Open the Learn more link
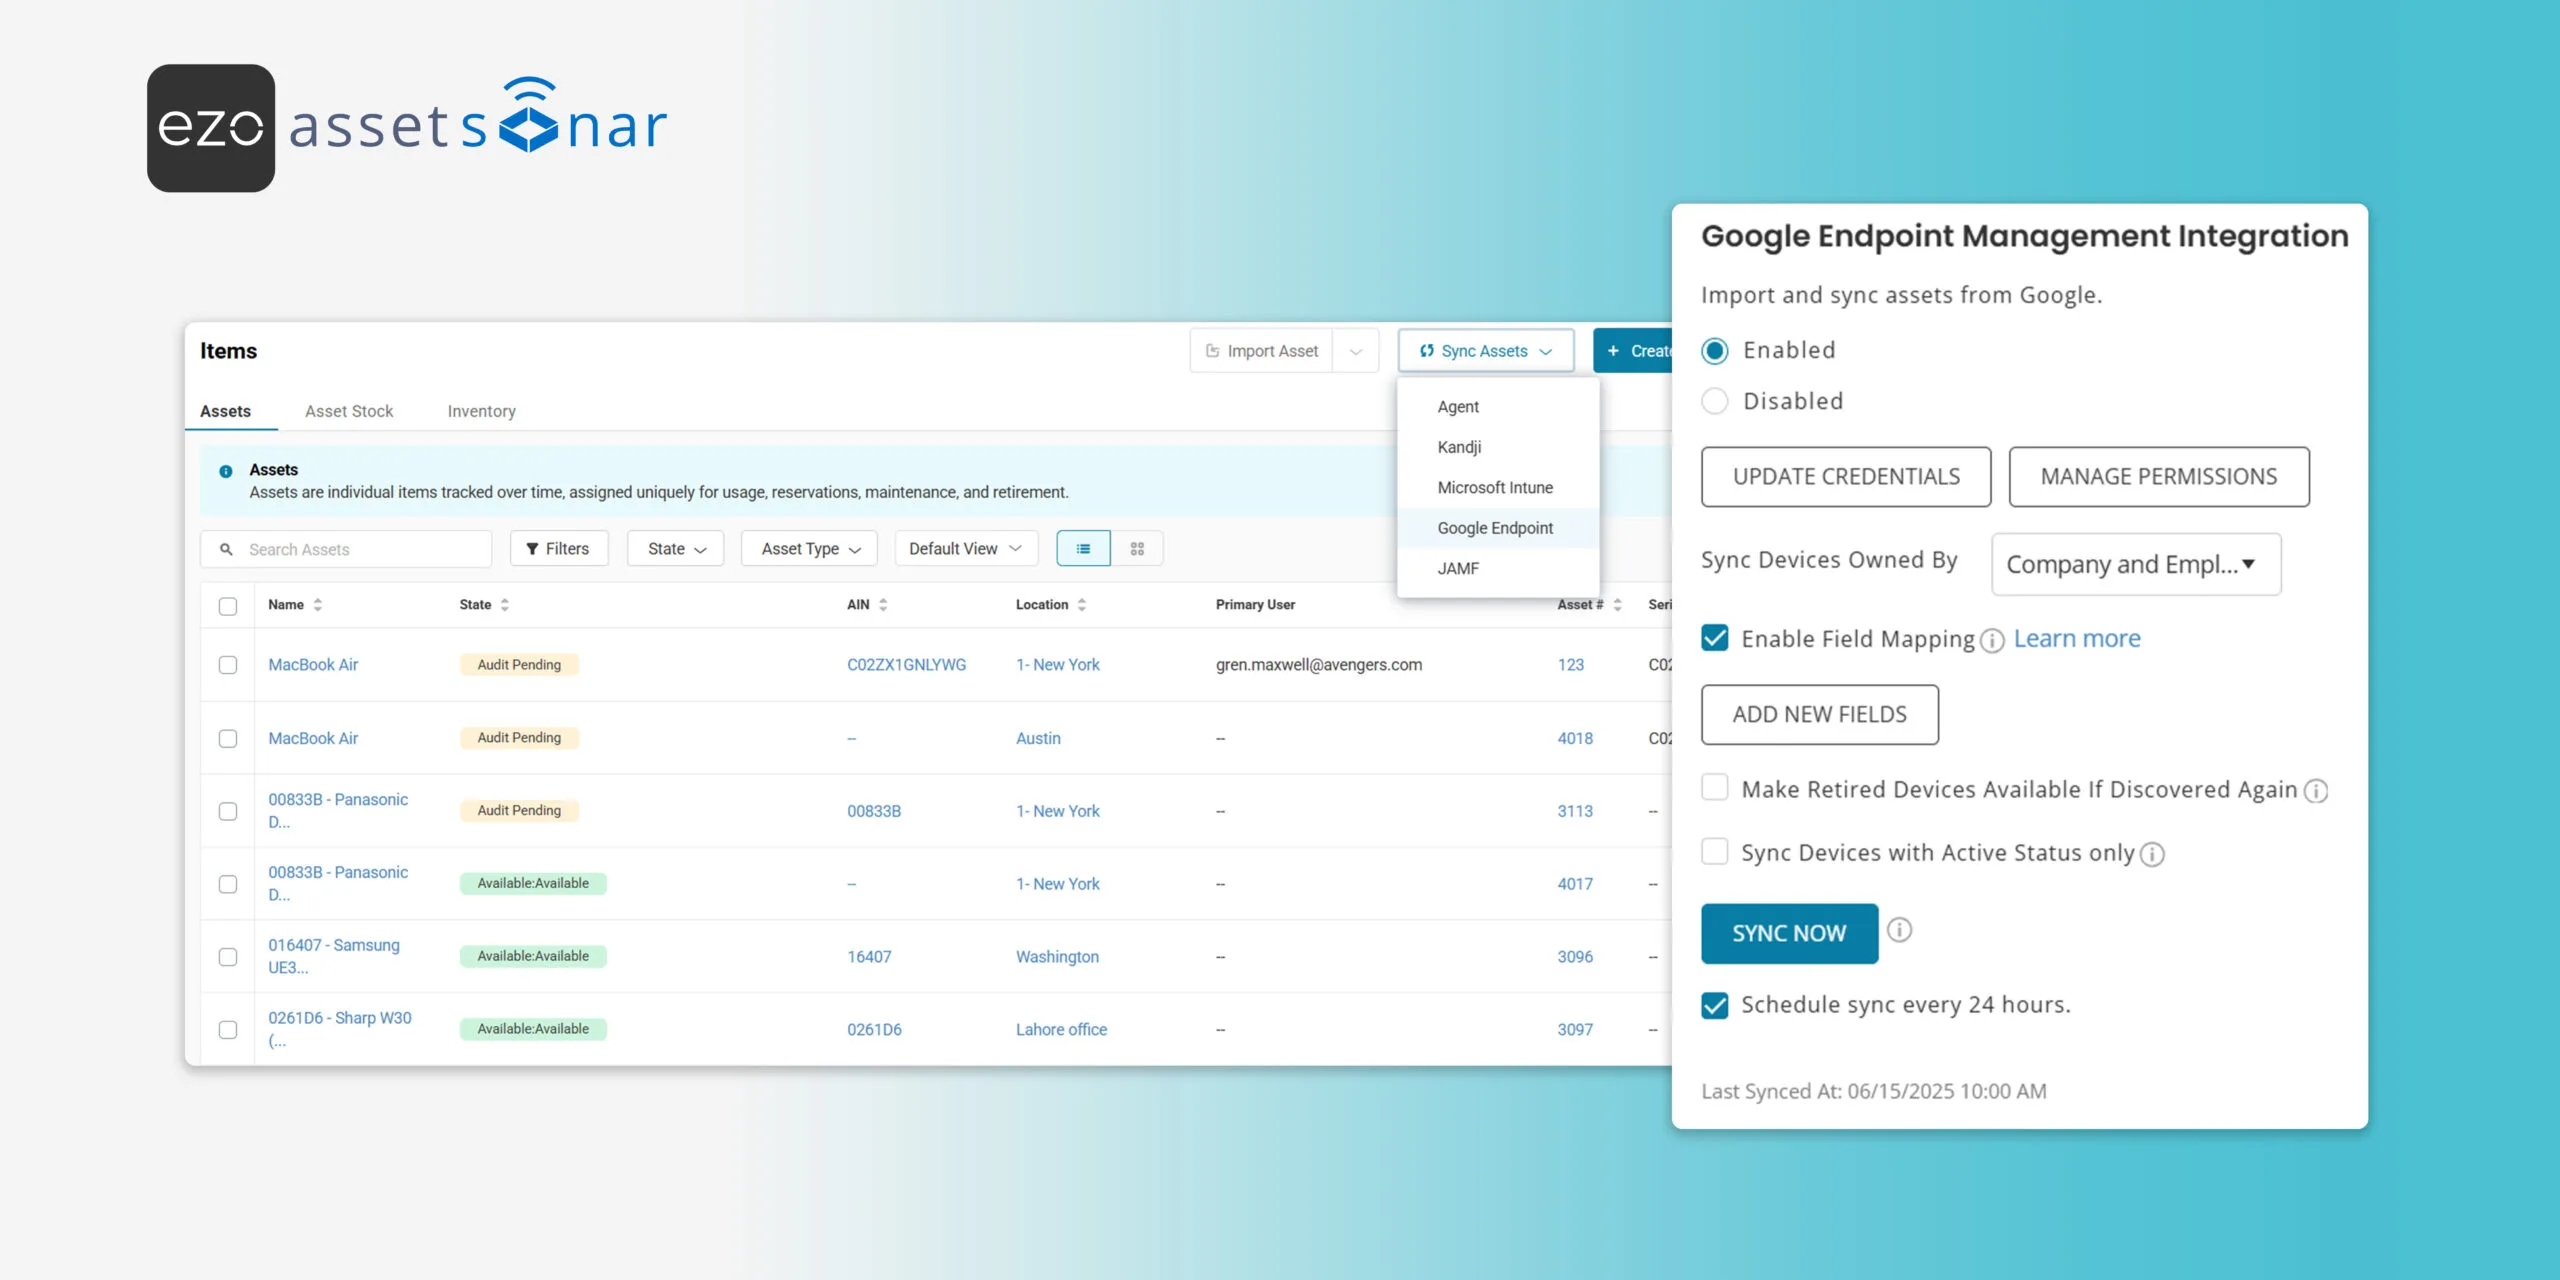This screenshot has height=1280, width=2560. [2077, 639]
